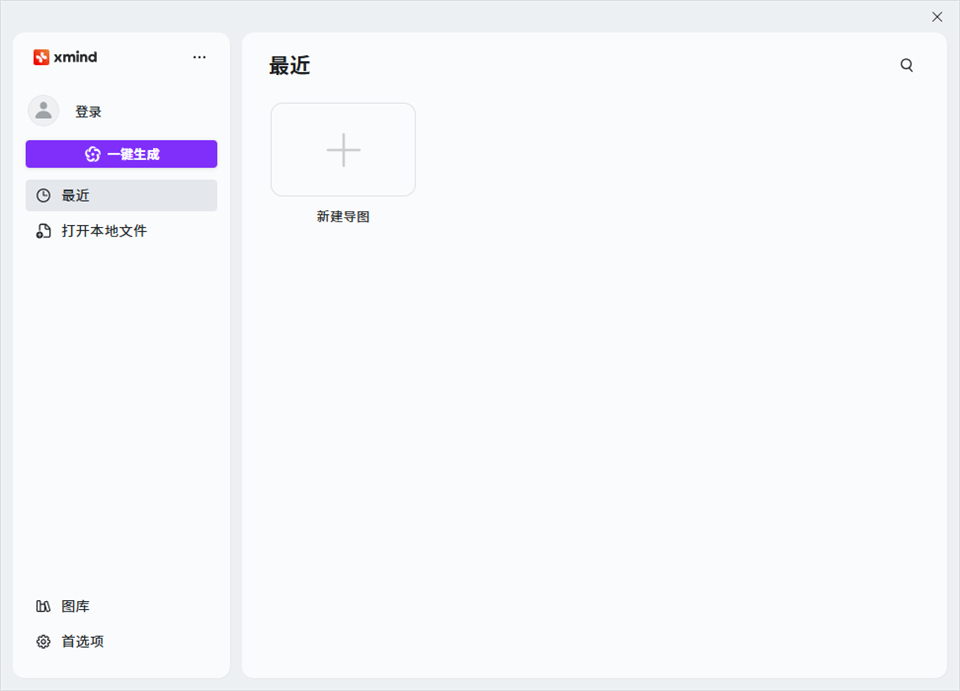Image resolution: width=960 pixels, height=691 pixels.
Task: Open the 首选项 preferences label
Action: [83, 642]
